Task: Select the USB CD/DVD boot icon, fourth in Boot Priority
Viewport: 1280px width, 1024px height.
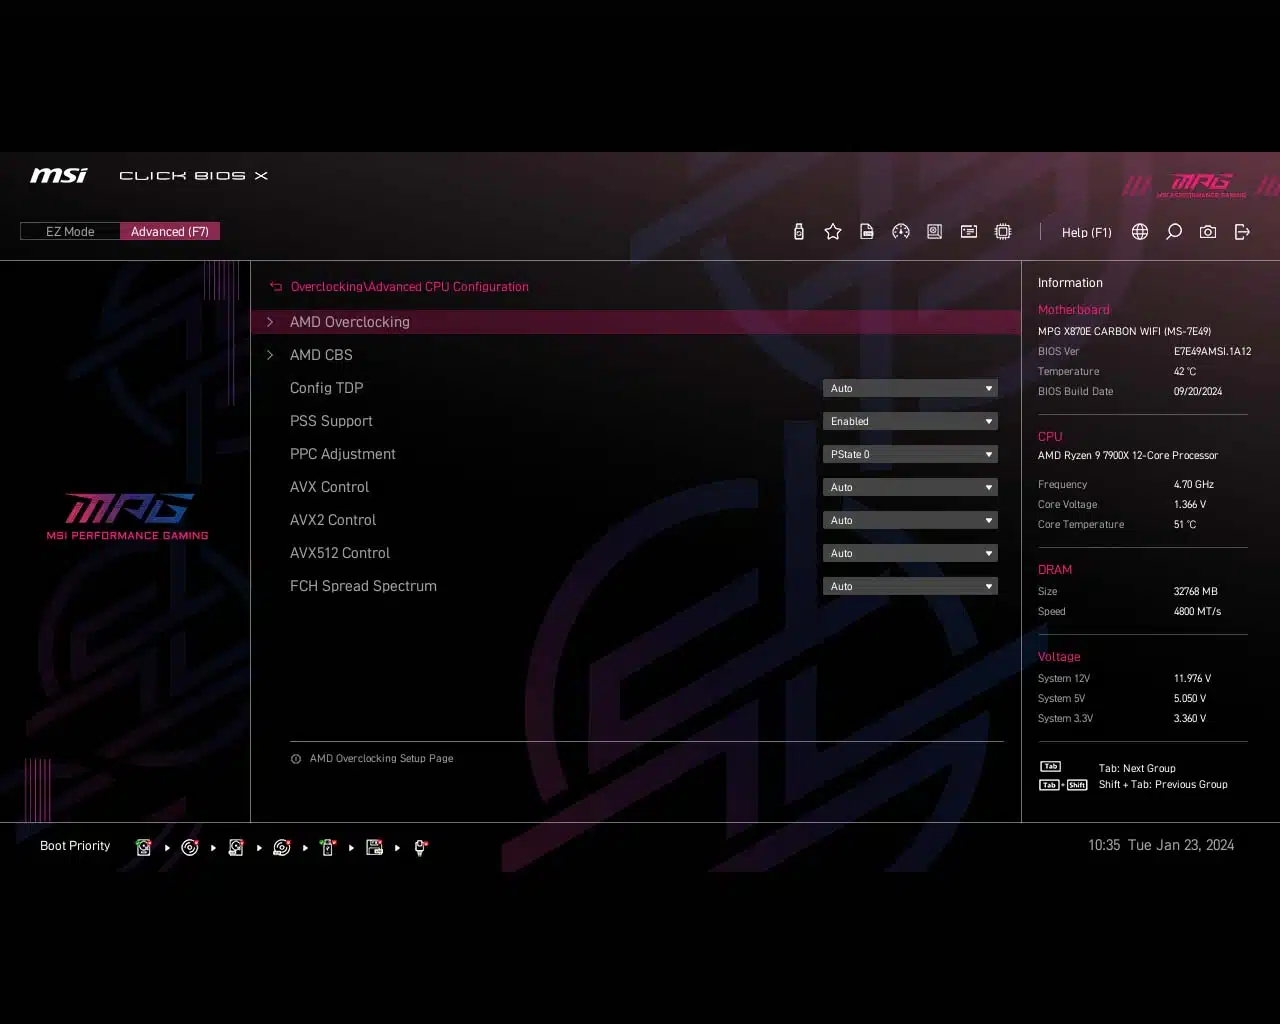Action: (x=282, y=847)
